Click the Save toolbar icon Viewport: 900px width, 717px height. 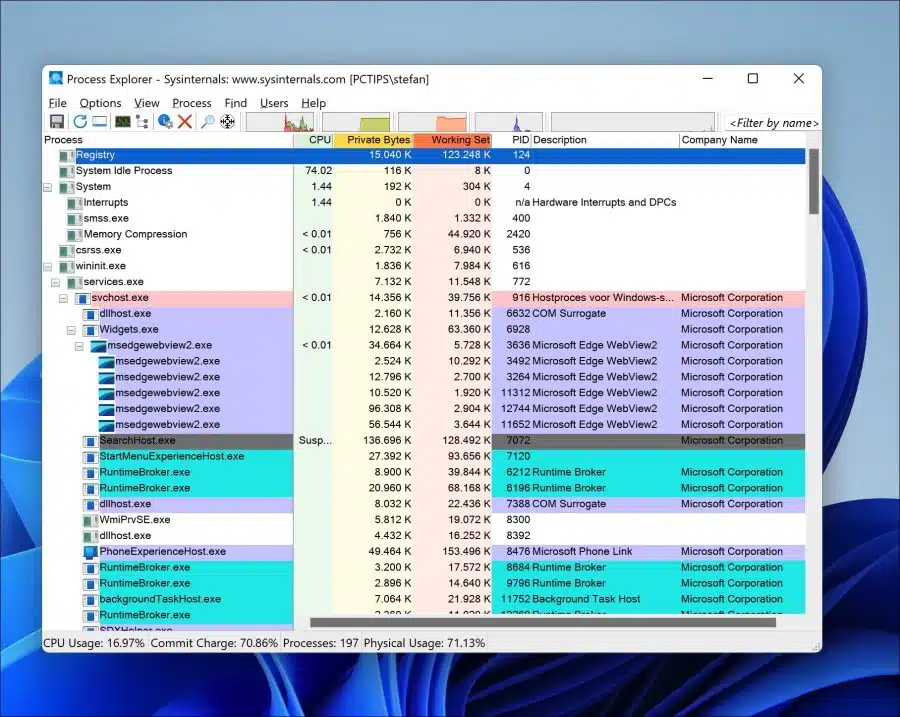coord(57,122)
